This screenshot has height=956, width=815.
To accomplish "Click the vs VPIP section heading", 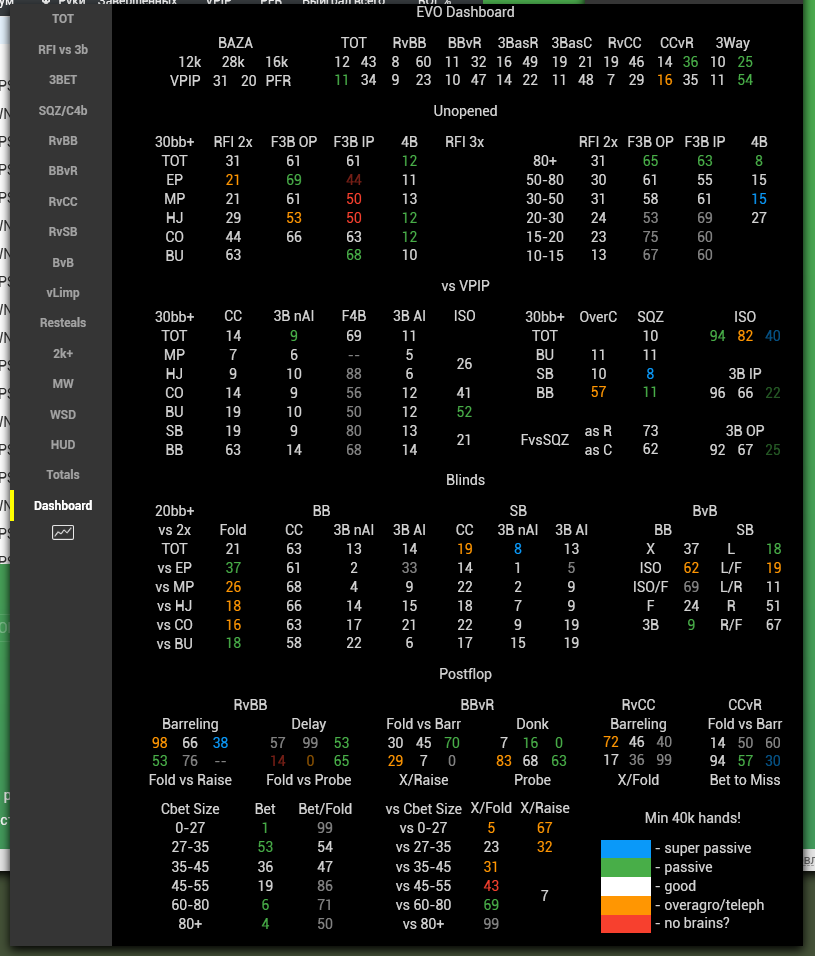I will pyautogui.click(x=465, y=286).
